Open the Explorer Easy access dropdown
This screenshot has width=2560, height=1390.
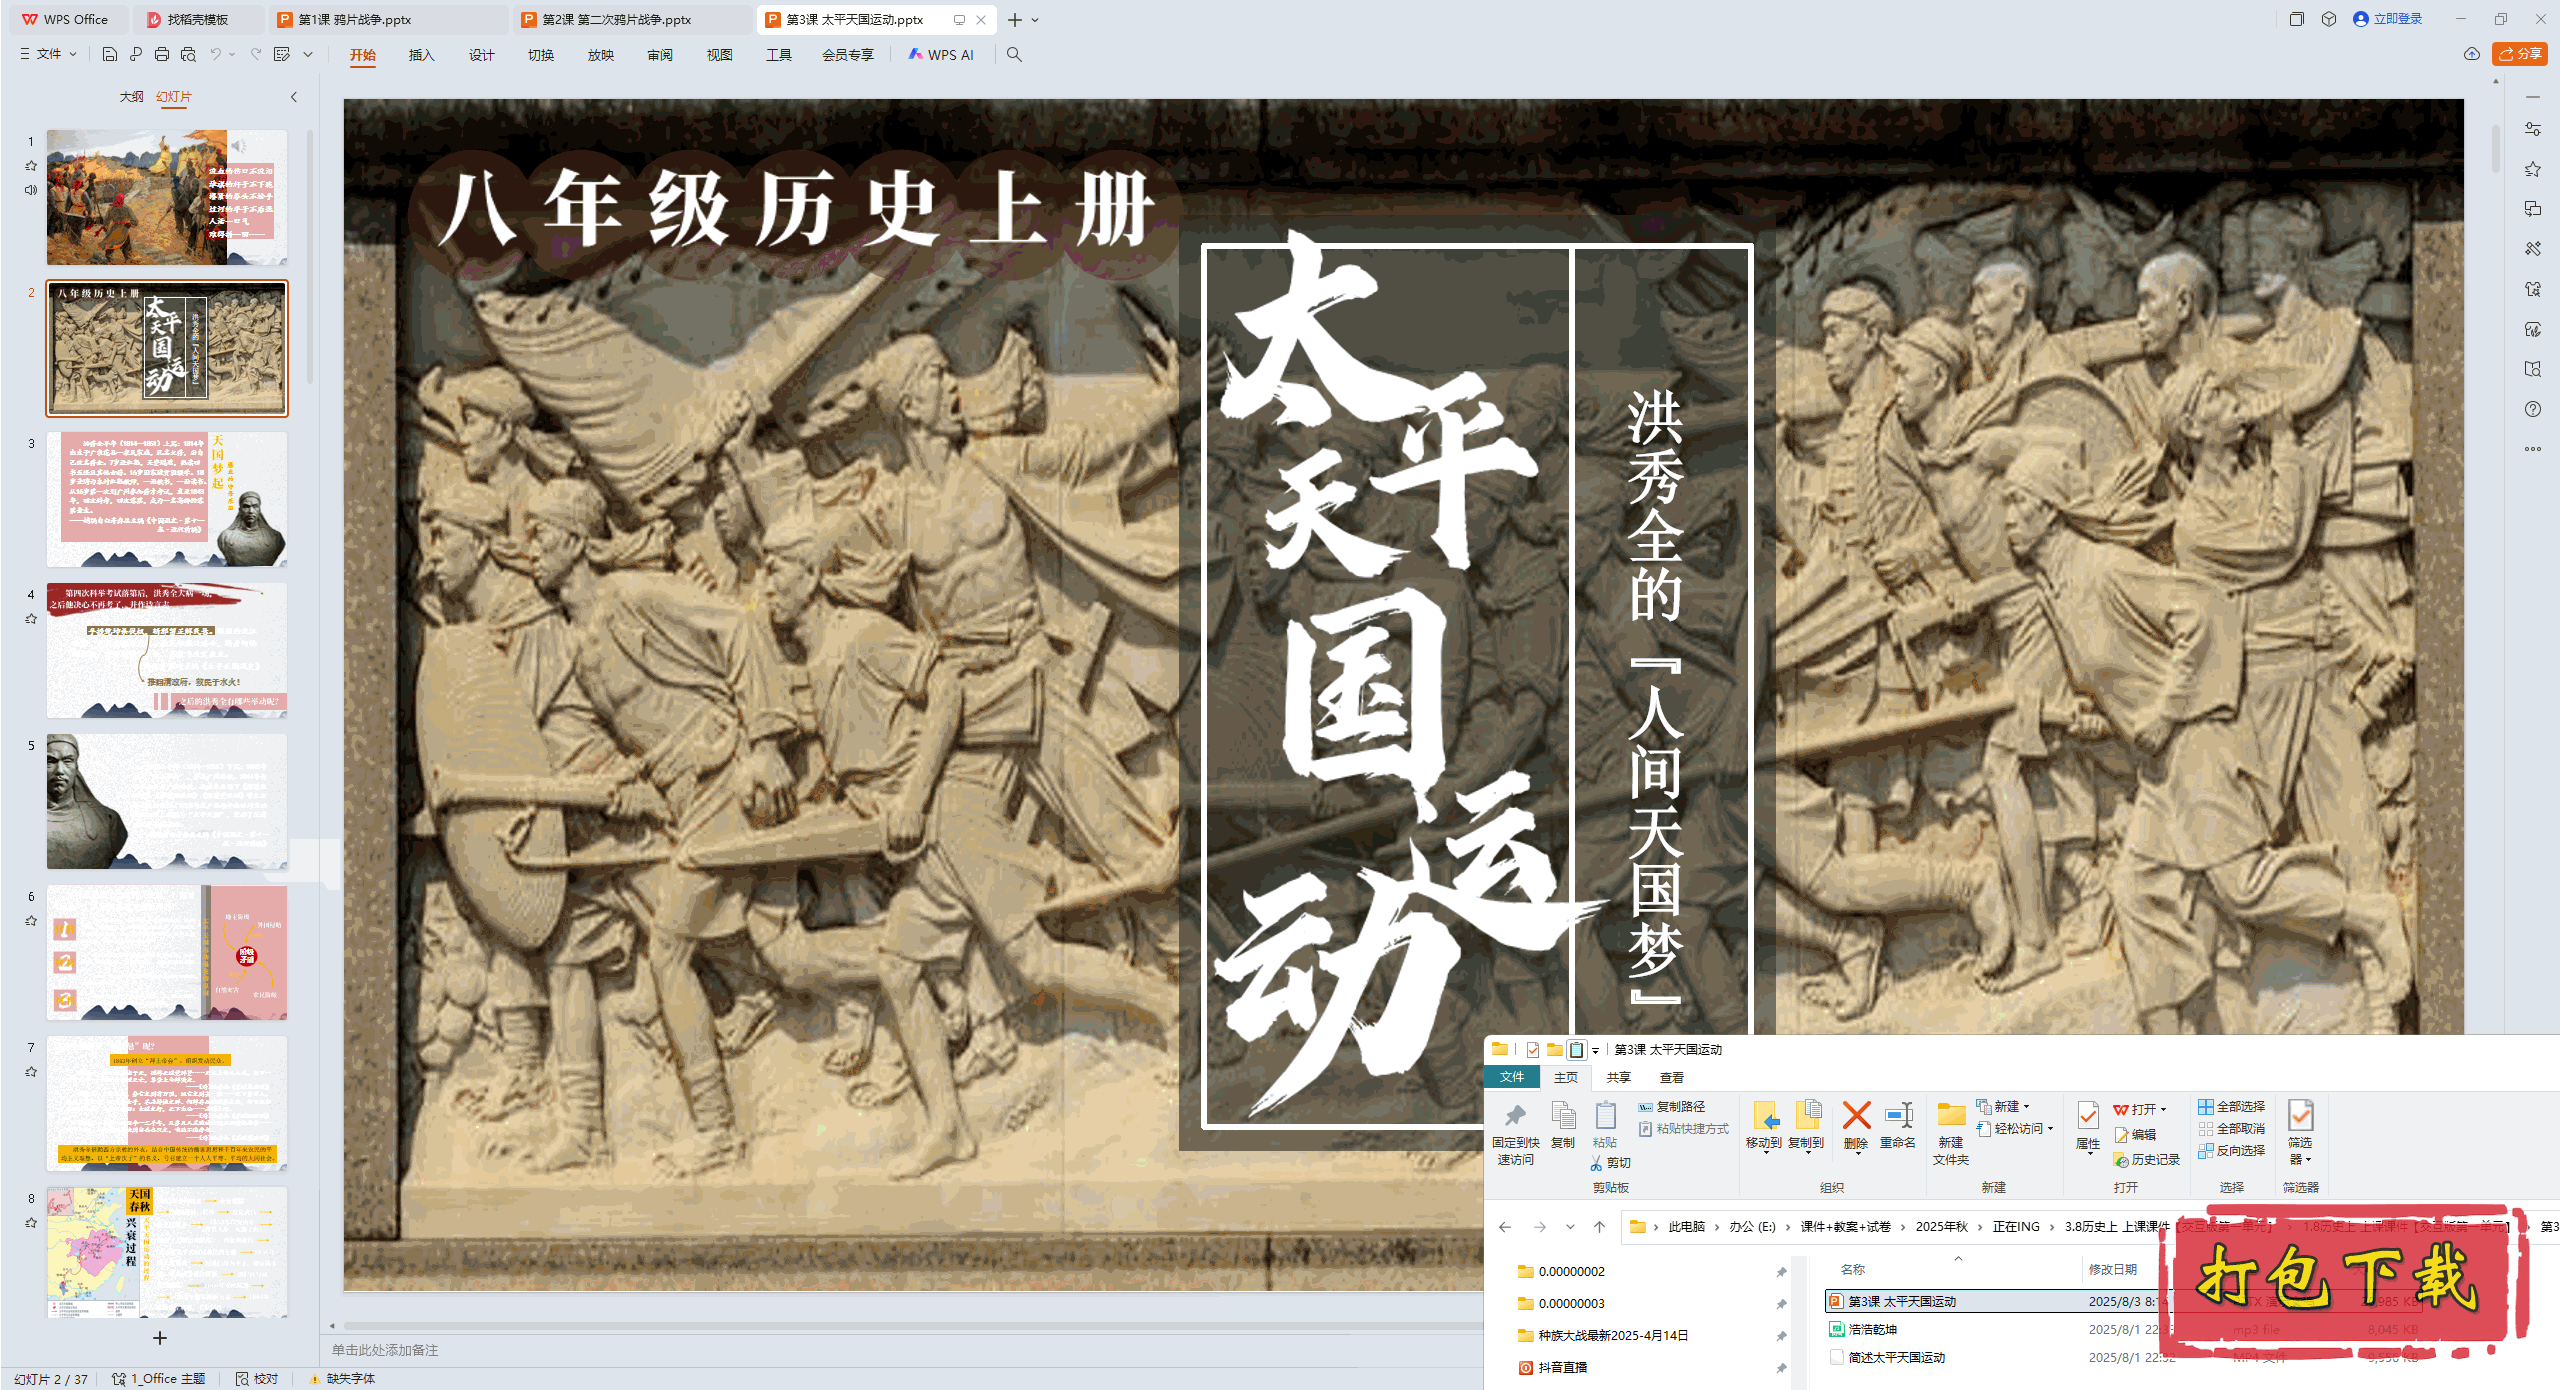[2015, 1129]
